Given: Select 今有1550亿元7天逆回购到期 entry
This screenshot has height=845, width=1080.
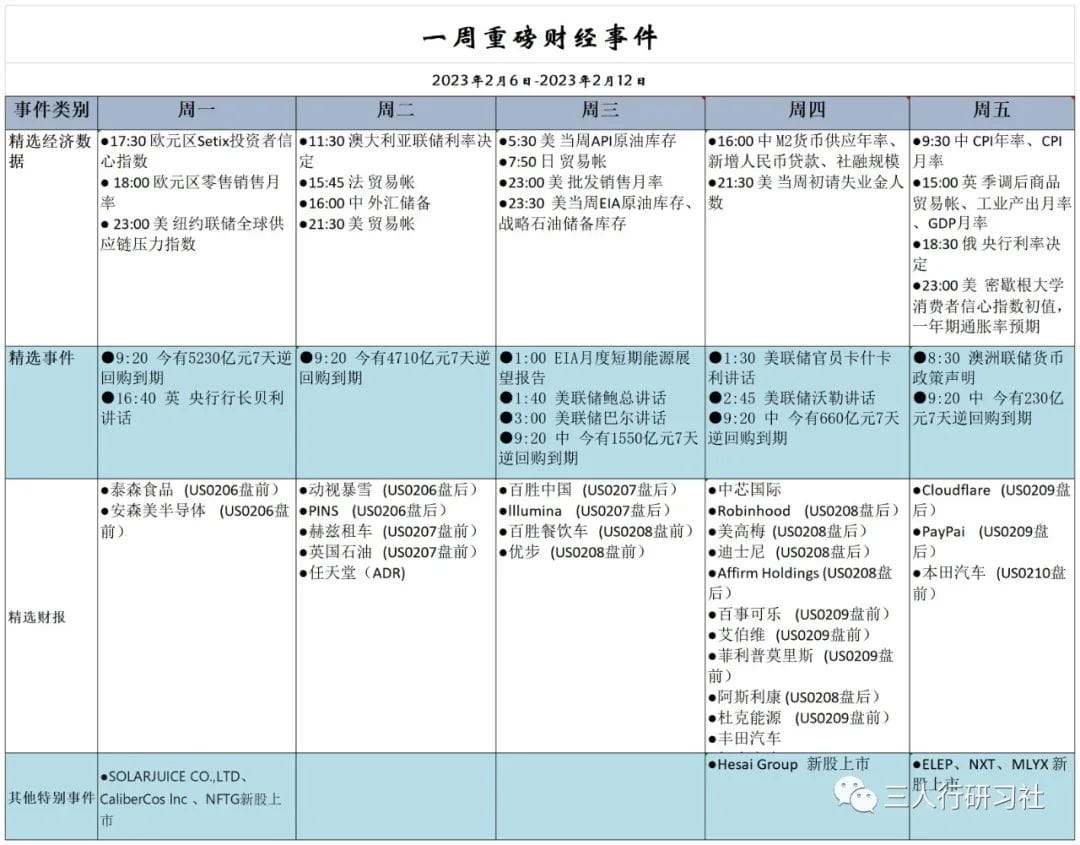Looking at the screenshot, I should 599,448.
